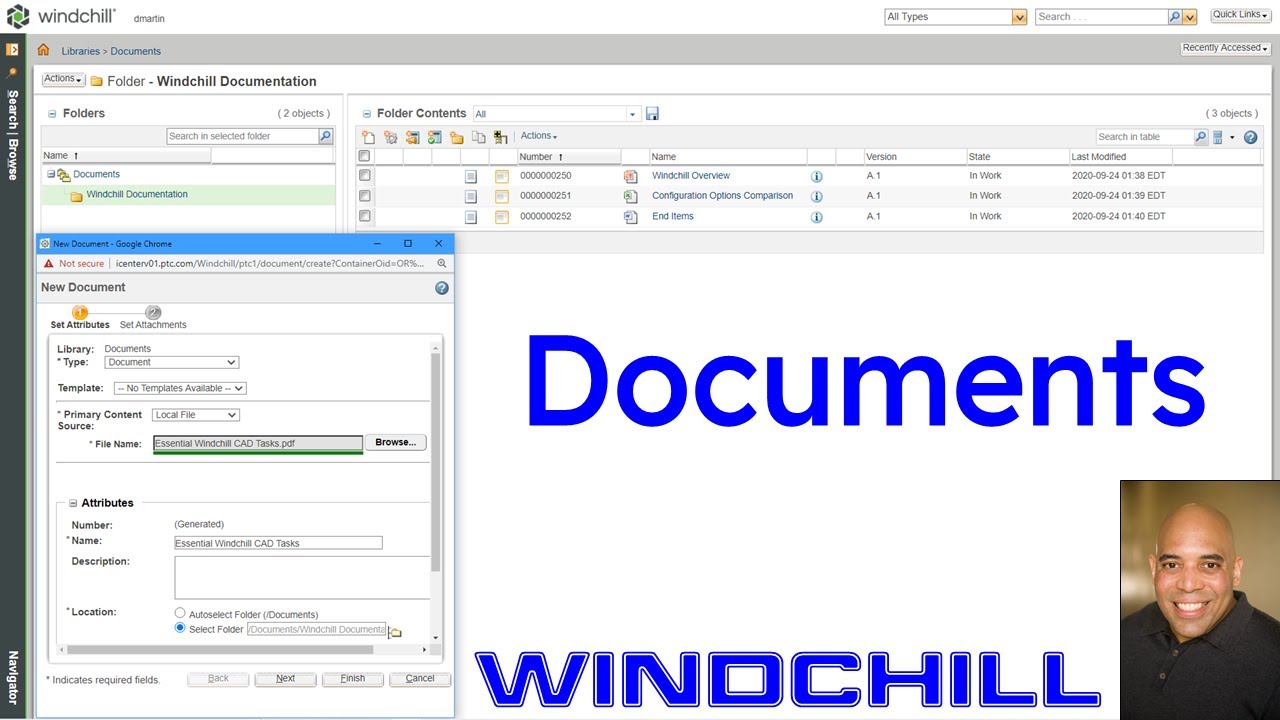
Task: Click orange arrow icon at top of side navigator
Action: coord(13,49)
